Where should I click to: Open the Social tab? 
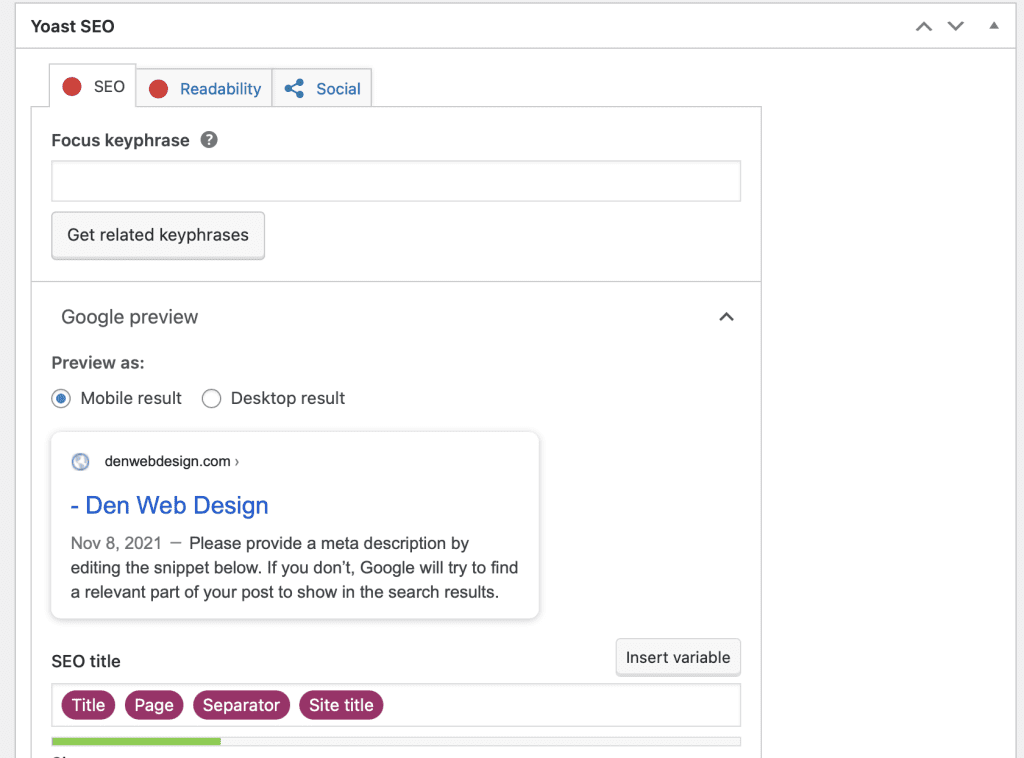[x=322, y=88]
